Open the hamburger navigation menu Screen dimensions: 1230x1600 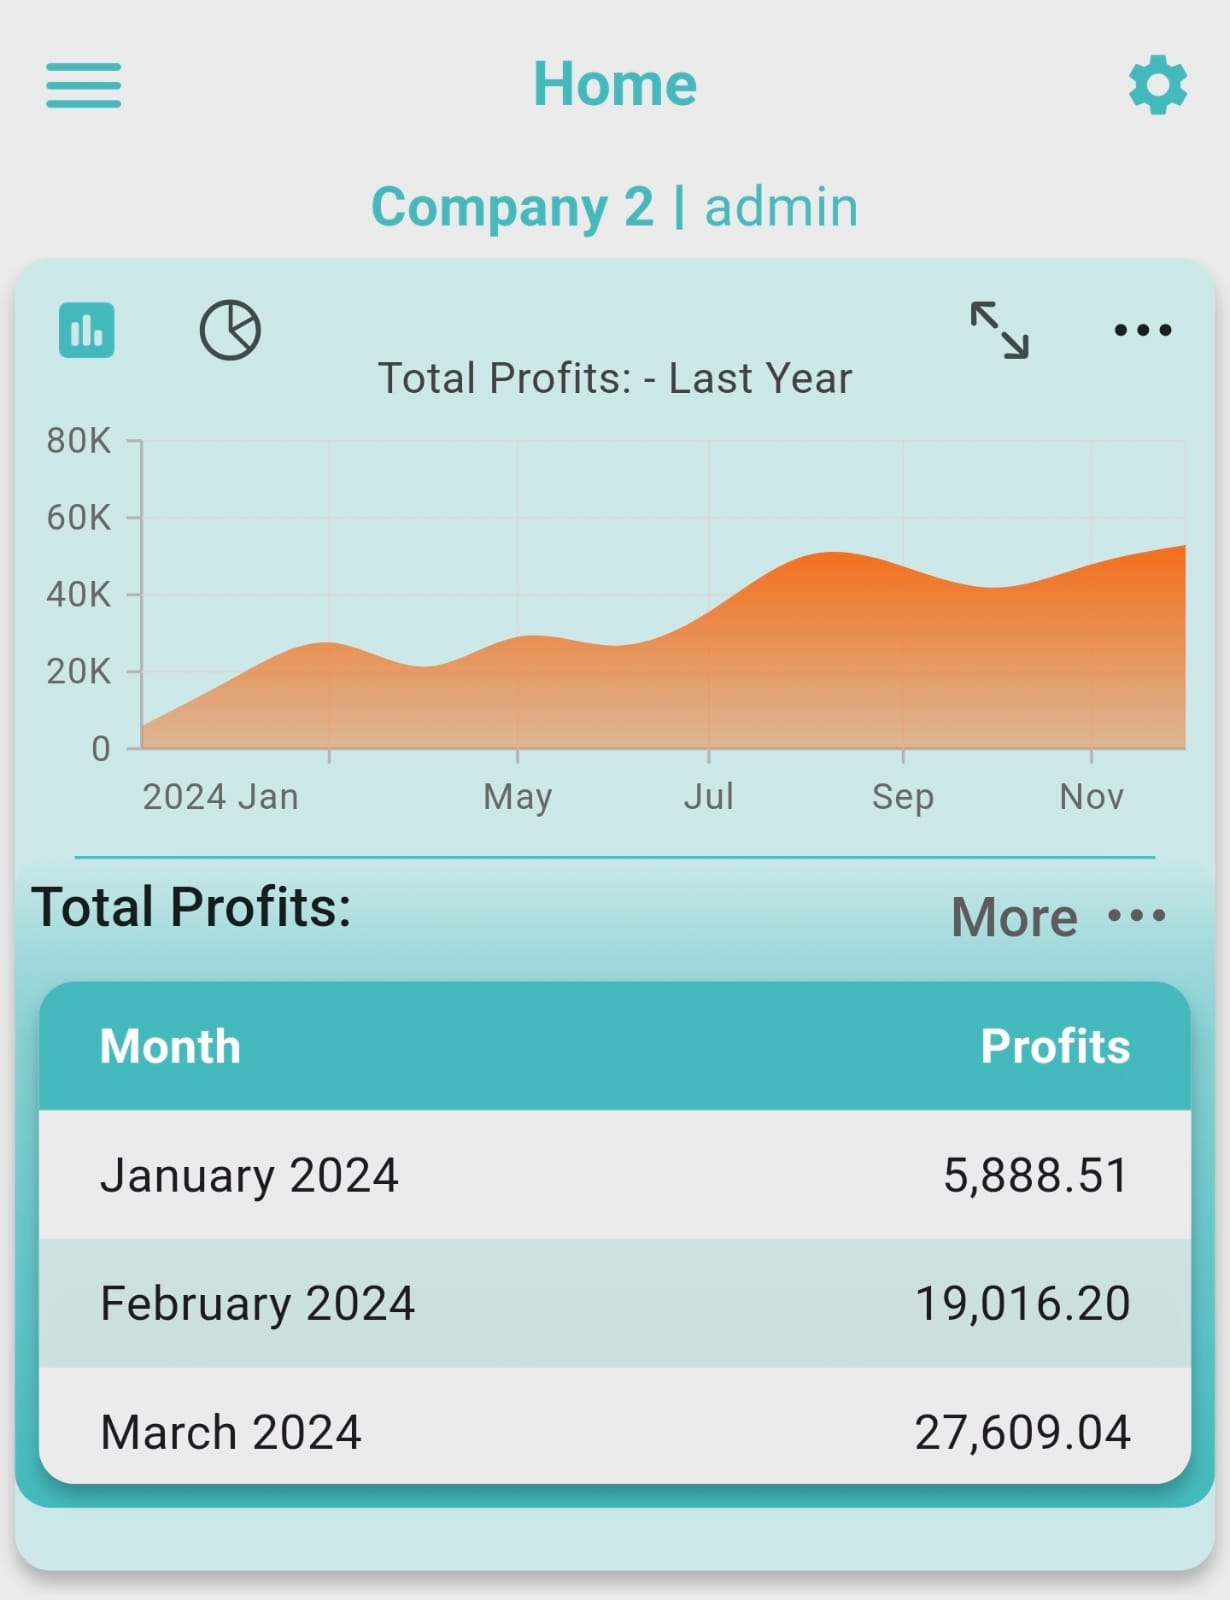[84, 85]
